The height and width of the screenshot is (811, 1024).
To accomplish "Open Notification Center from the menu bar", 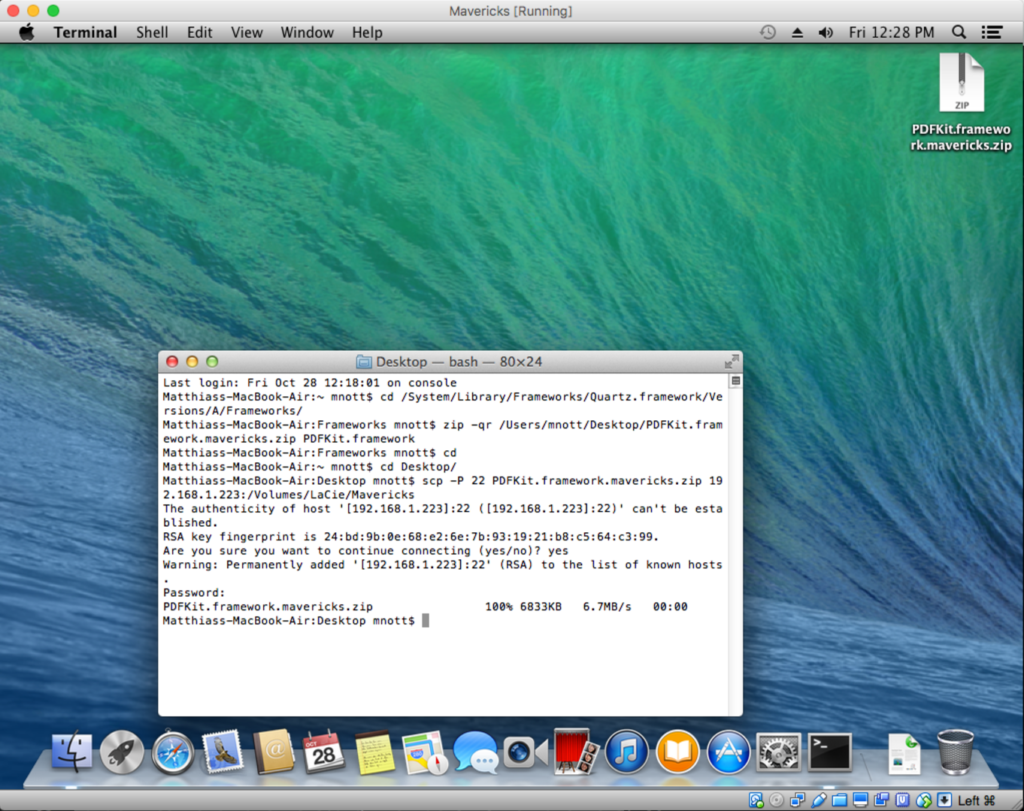I will click(x=992, y=32).
